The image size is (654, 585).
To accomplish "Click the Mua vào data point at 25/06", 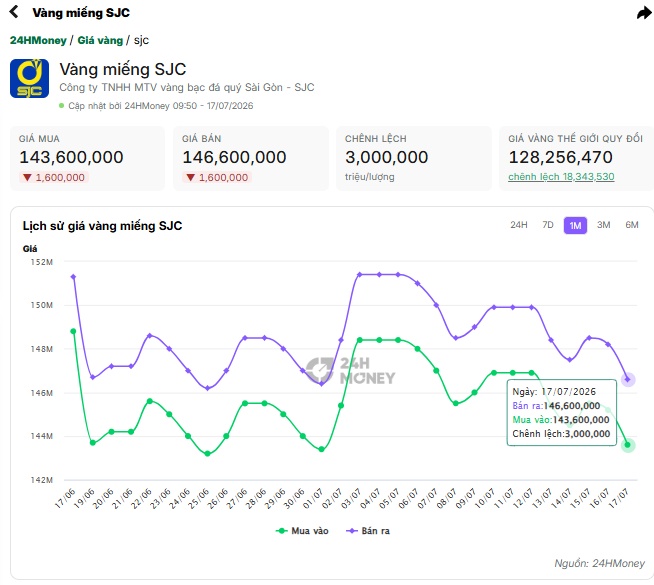I will 207,454.
